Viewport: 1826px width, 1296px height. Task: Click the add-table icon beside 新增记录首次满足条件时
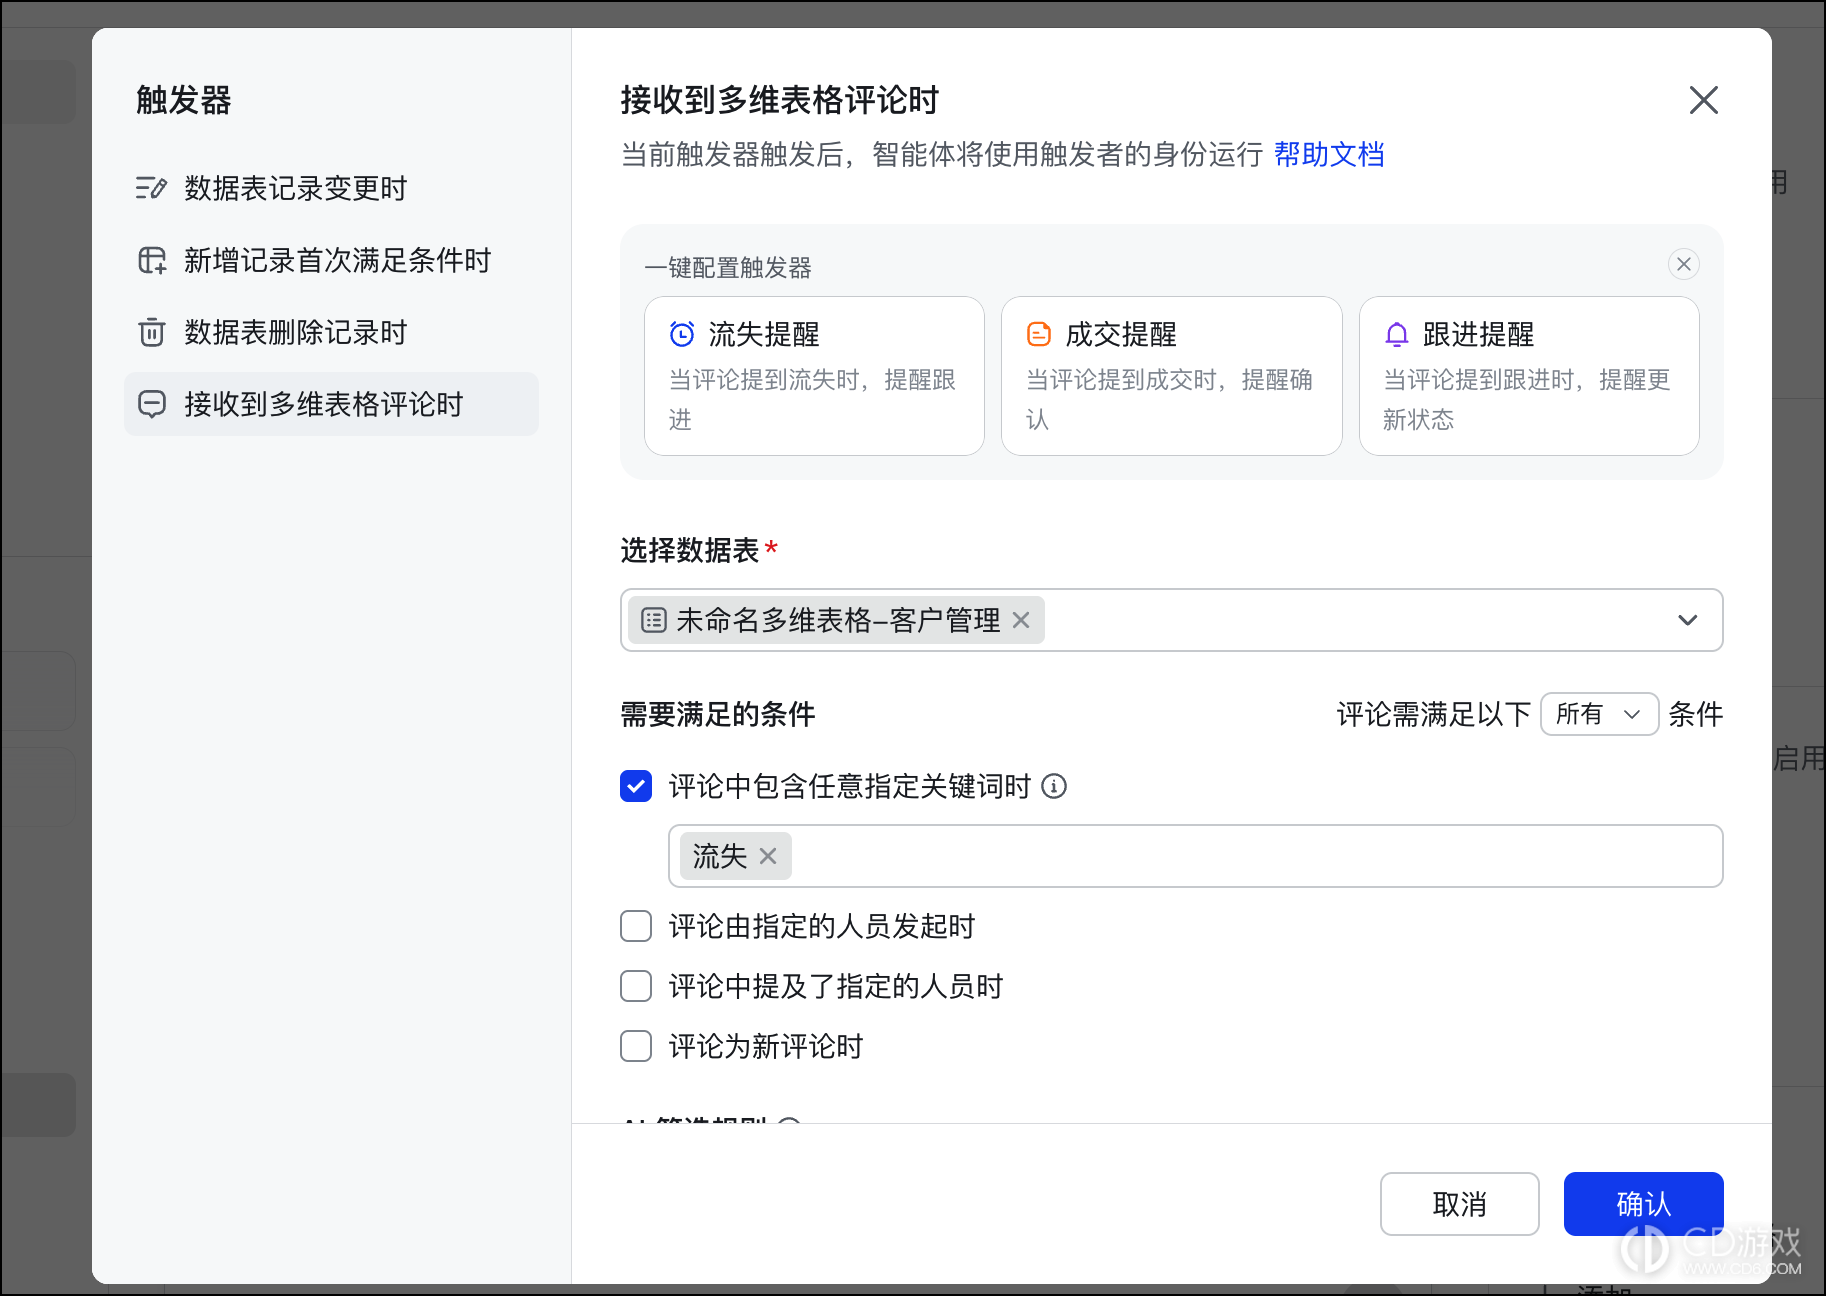tap(152, 260)
